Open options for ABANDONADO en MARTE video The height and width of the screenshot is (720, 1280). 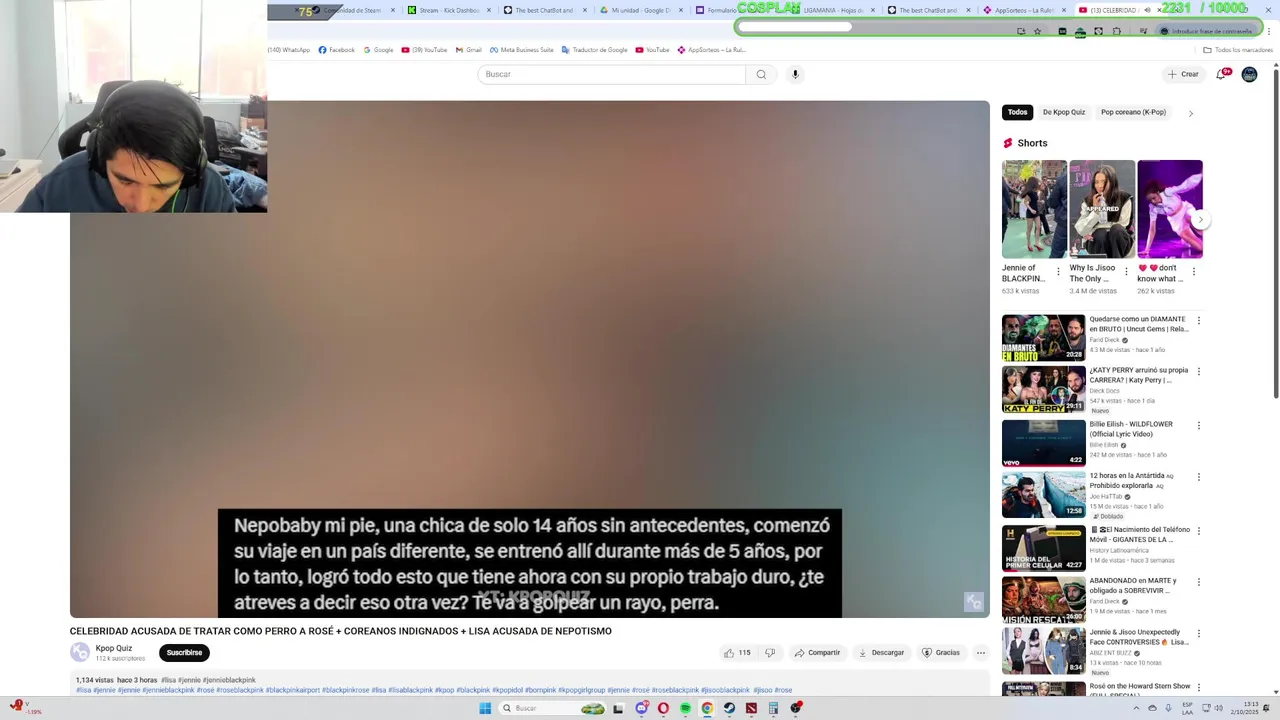(1198, 582)
